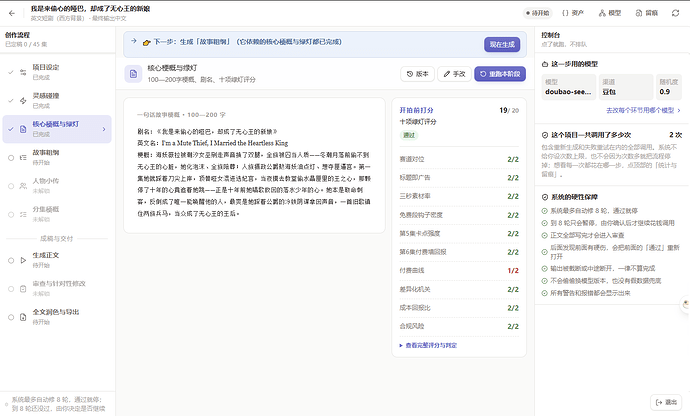
Task: Select the 灵感碰撞 step label
Action: tap(46, 96)
